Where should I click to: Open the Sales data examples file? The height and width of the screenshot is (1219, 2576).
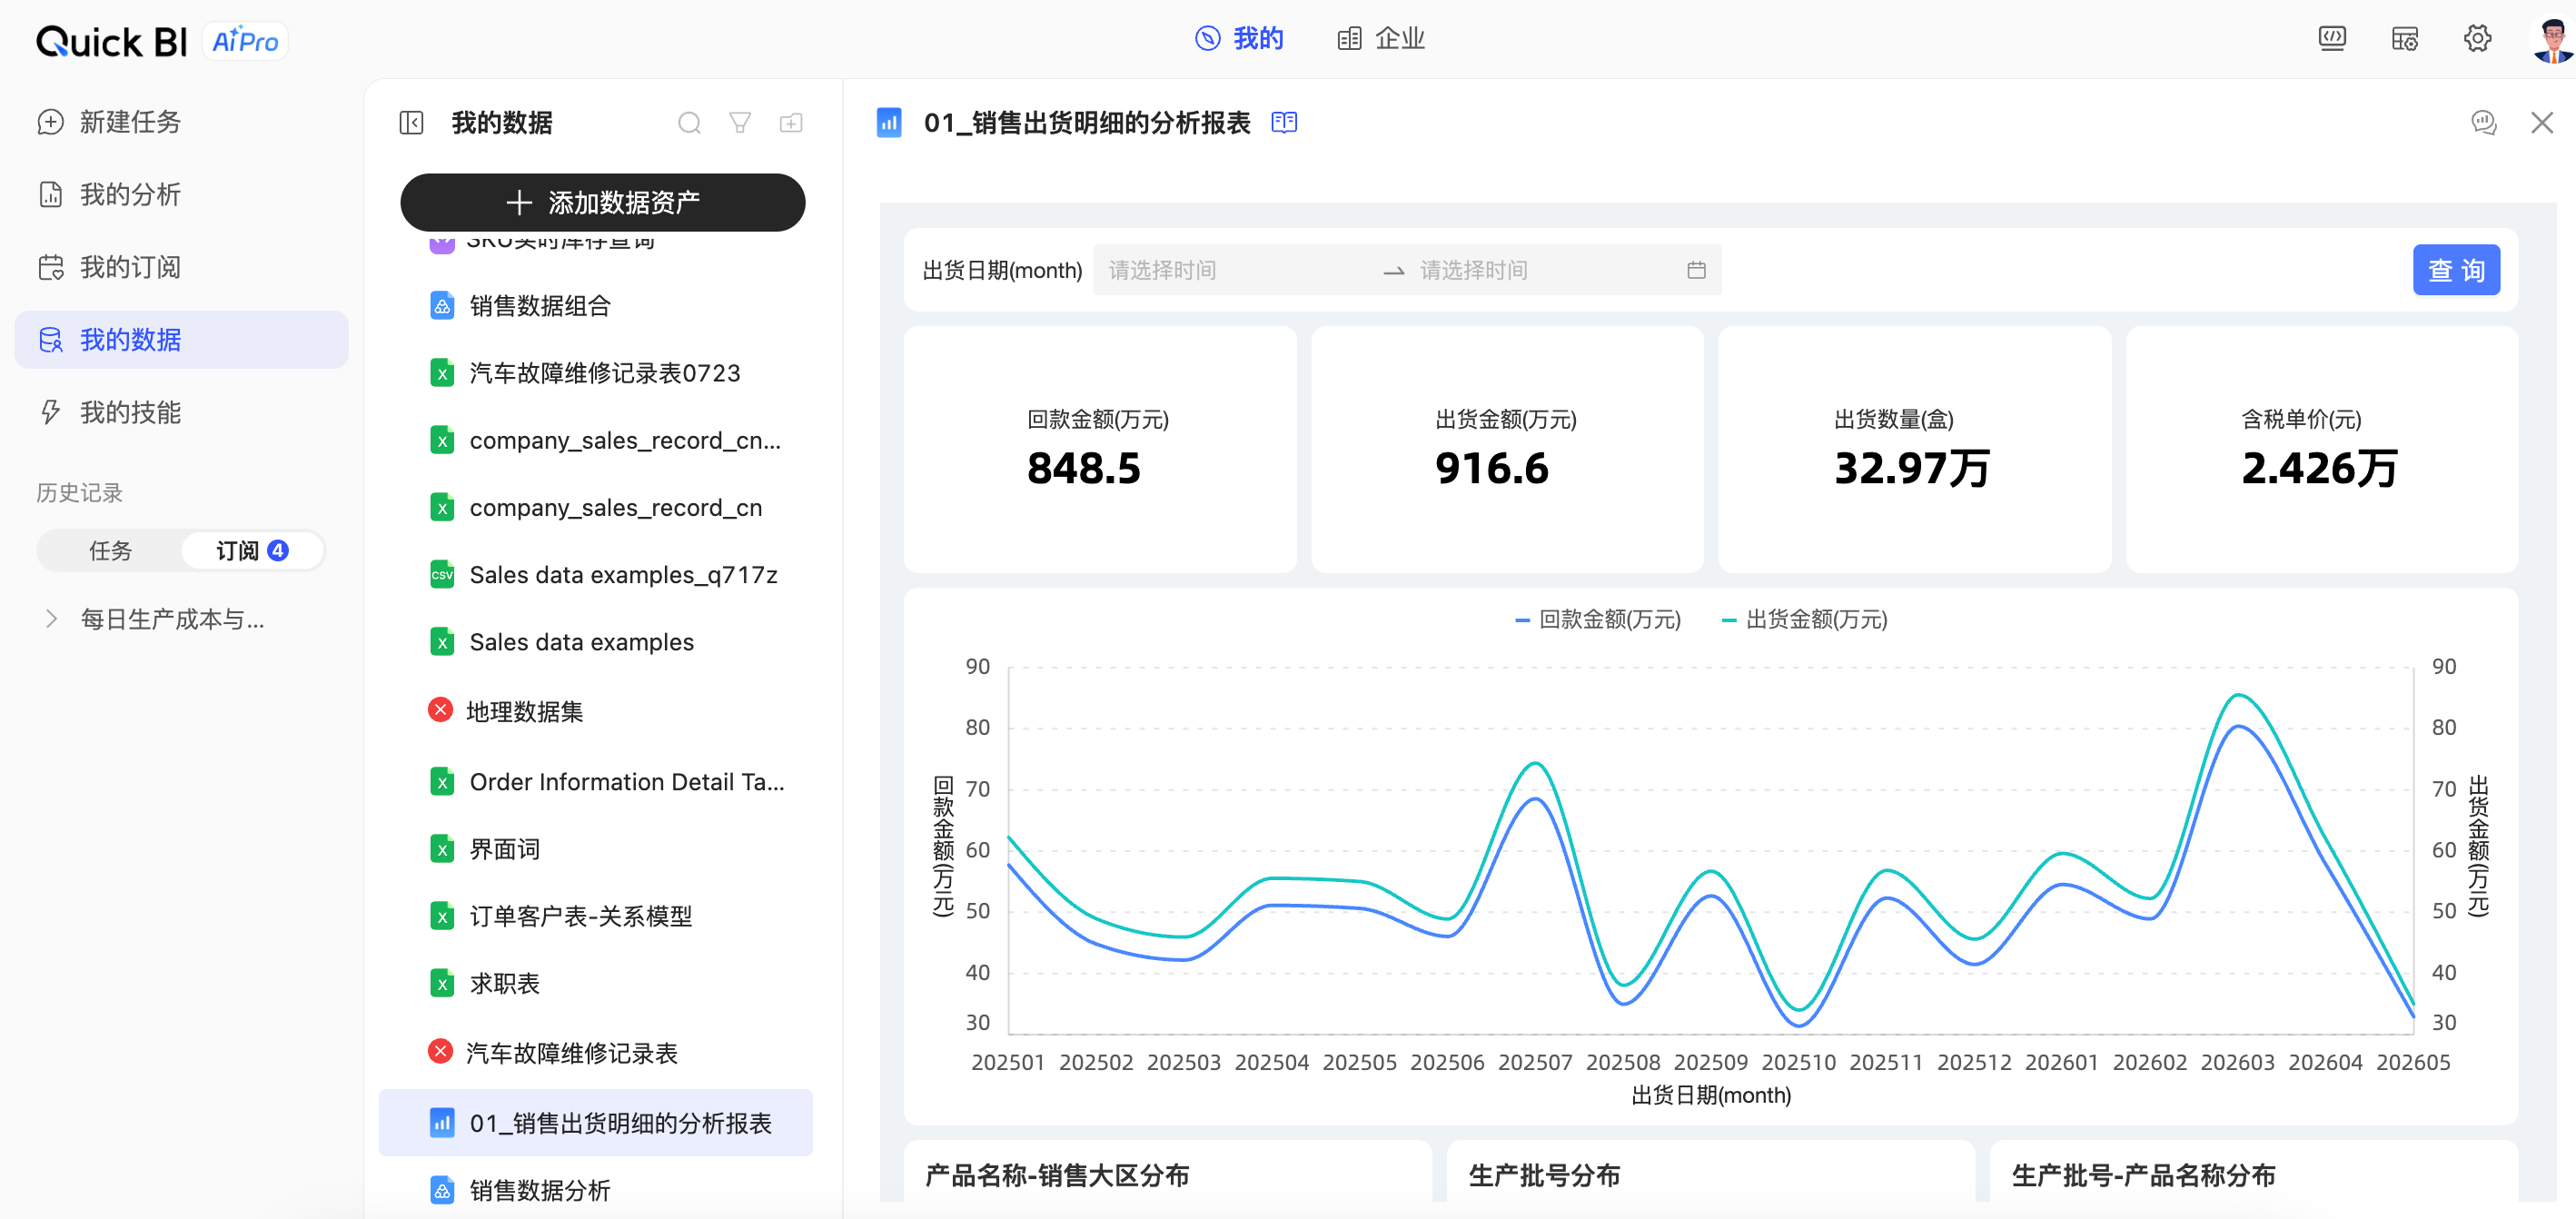click(x=596, y=642)
